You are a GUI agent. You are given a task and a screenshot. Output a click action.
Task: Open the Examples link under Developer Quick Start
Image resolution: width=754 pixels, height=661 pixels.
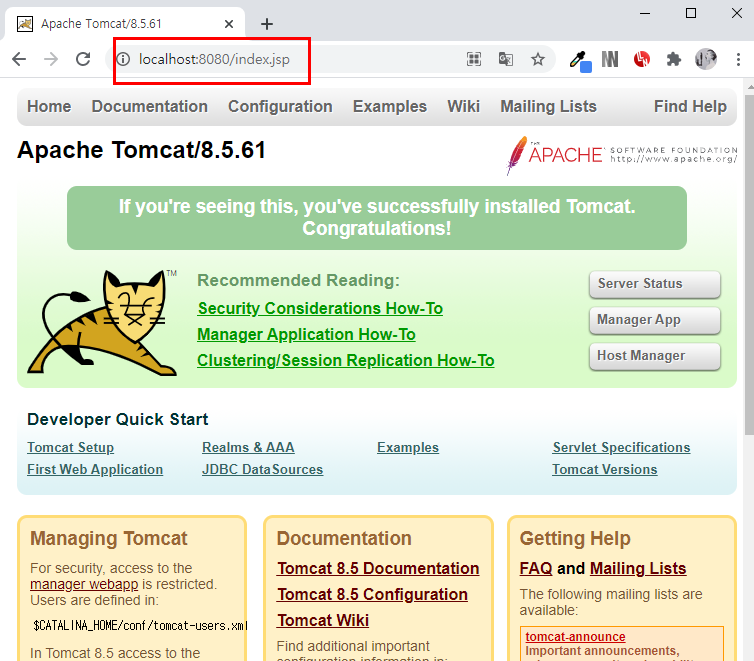point(408,448)
